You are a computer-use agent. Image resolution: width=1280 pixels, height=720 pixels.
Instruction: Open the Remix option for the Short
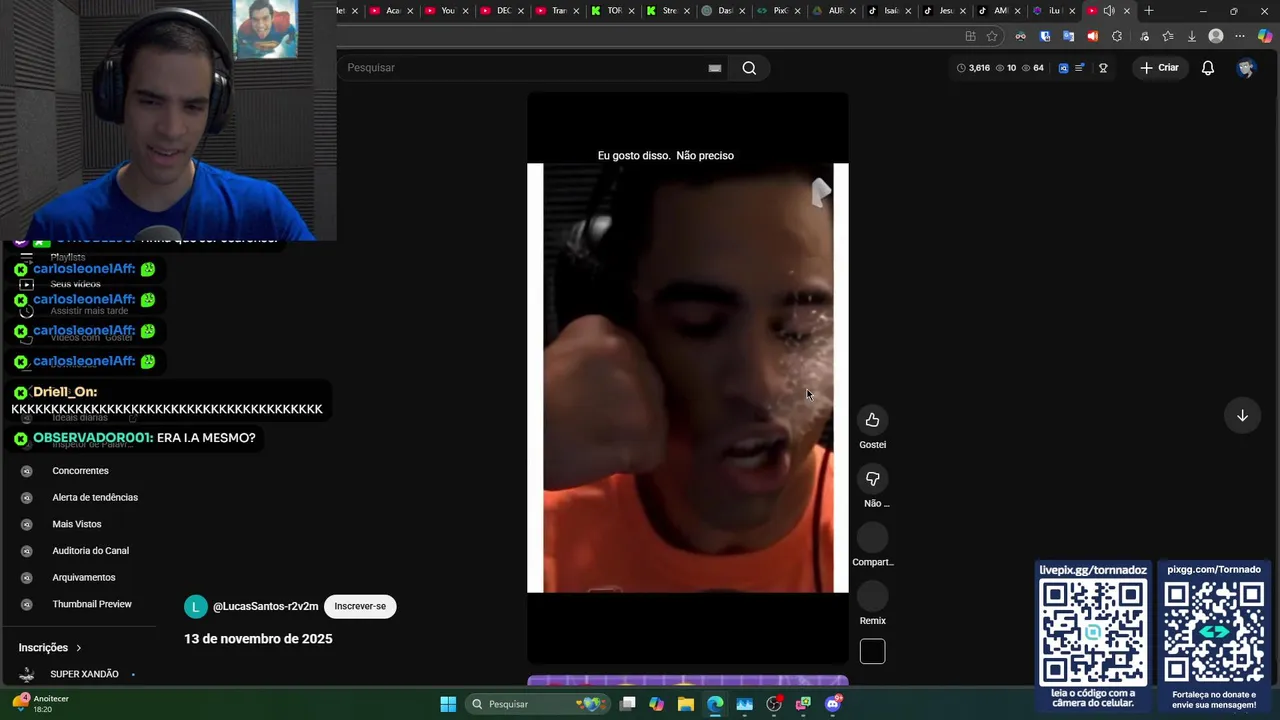point(872,597)
